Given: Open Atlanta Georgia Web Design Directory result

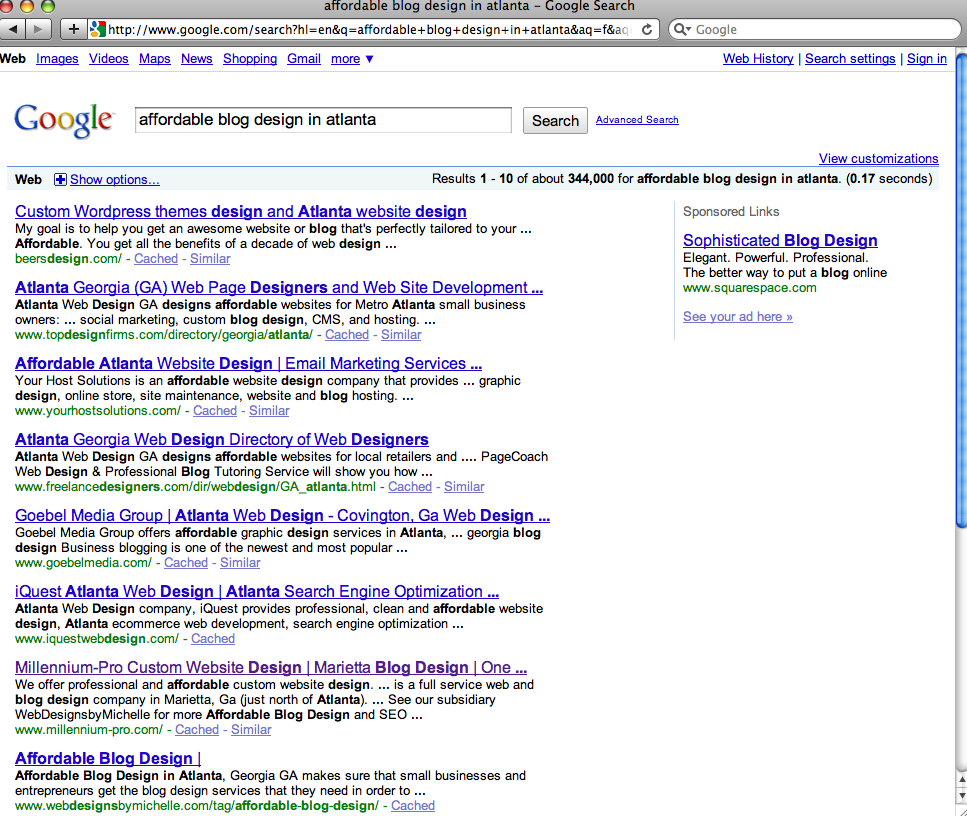Looking at the screenshot, I should pyautogui.click(x=221, y=439).
